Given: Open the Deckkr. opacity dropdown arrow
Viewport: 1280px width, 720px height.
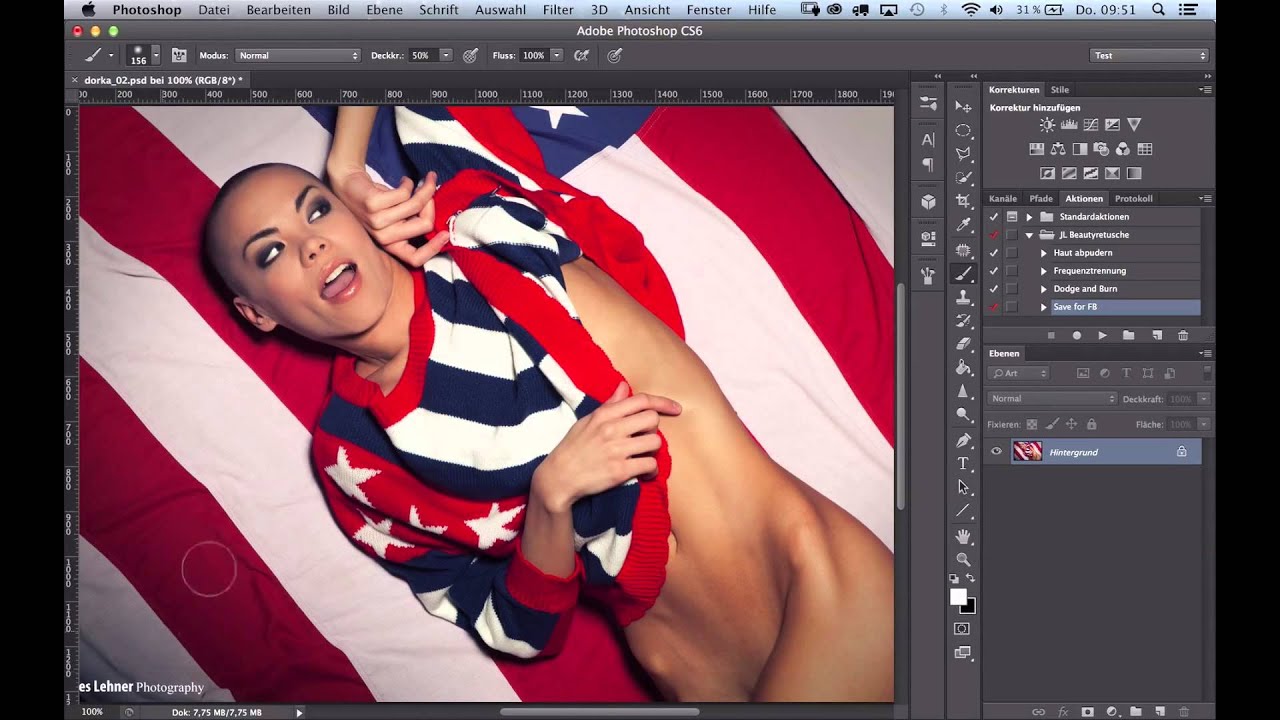Looking at the screenshot, I should [x=445, y=56].
